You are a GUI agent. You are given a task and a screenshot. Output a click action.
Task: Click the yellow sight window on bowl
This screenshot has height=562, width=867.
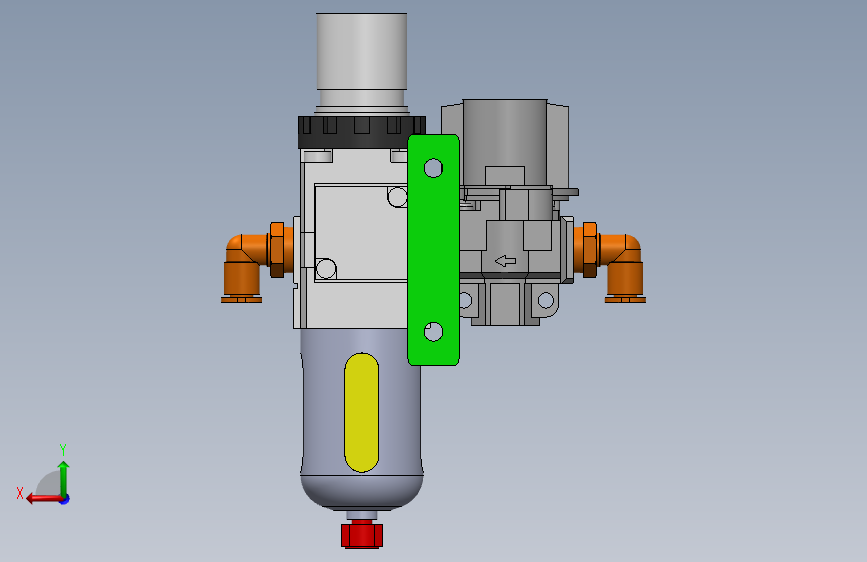point(362,413)
